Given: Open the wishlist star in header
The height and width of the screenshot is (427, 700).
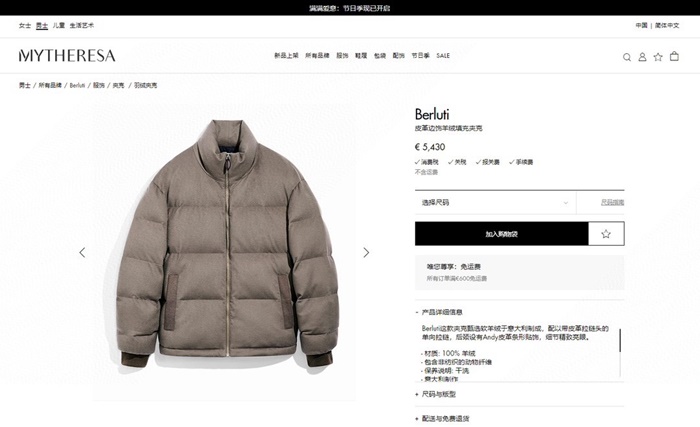Looking at the screenshot, I should [x=658, y=57].
